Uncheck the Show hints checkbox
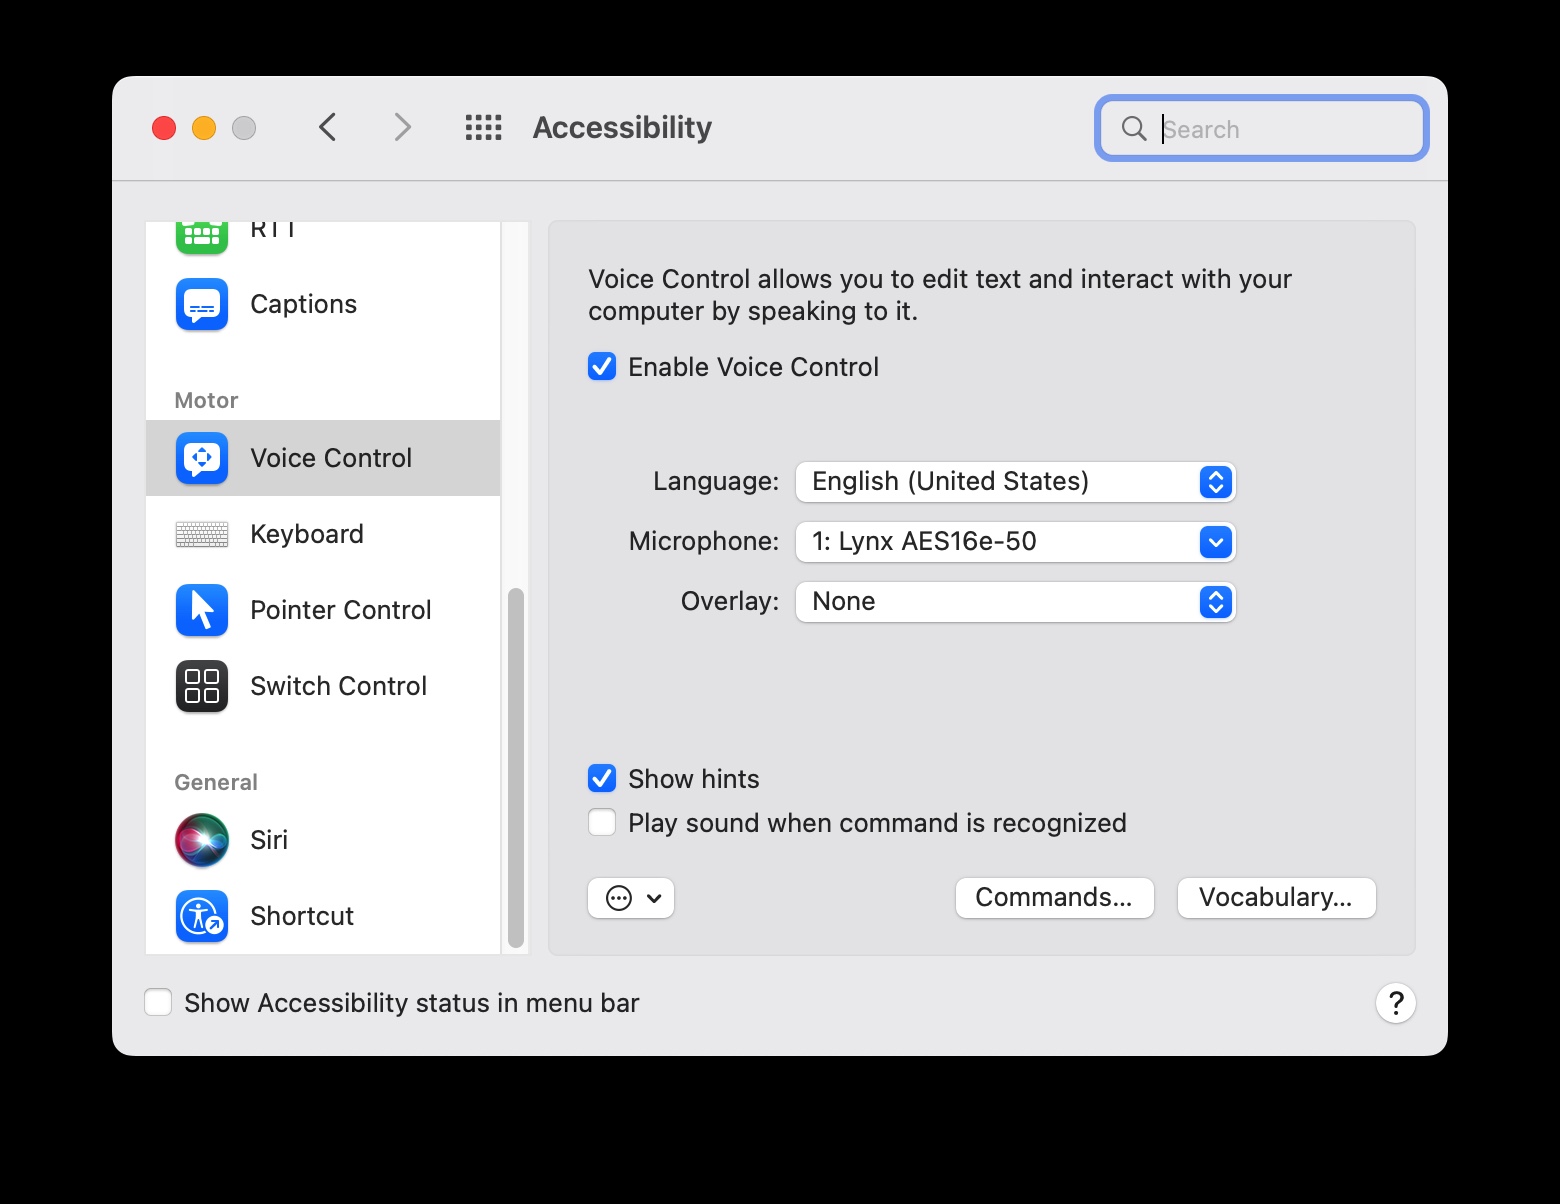 (x=602, y=779)
